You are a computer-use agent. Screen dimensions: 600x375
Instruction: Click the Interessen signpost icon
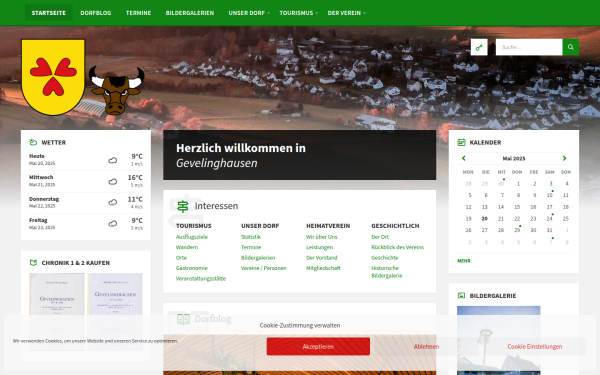(x=183, y=206)
